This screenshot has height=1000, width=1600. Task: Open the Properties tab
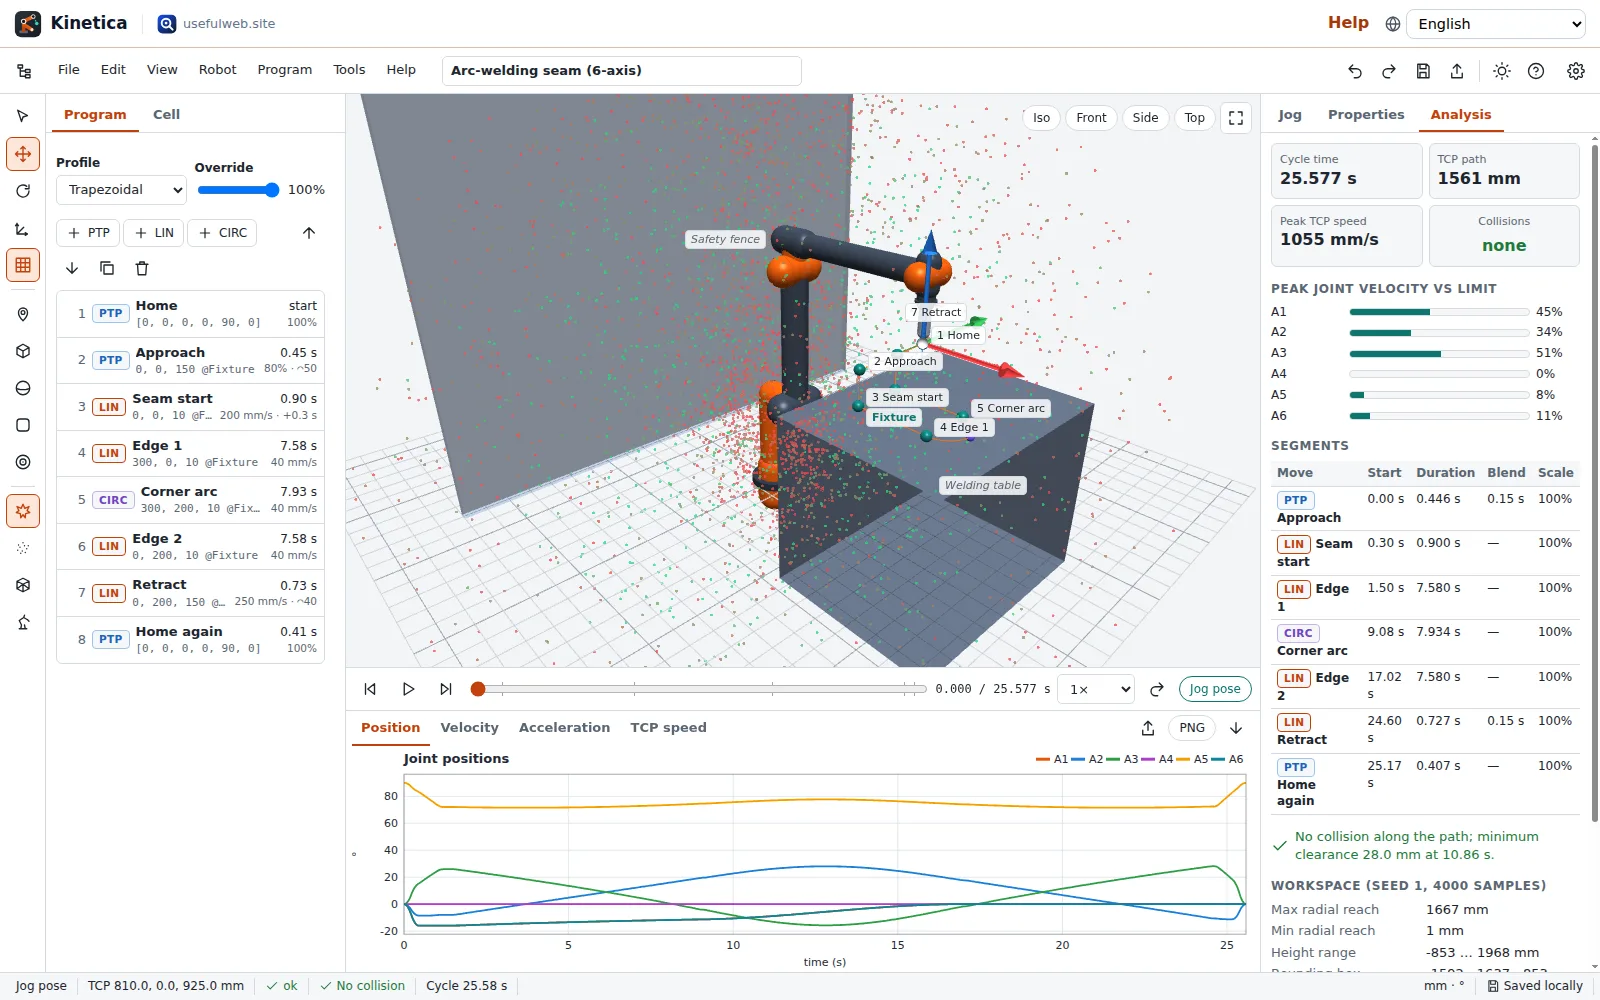[1366, 115]
